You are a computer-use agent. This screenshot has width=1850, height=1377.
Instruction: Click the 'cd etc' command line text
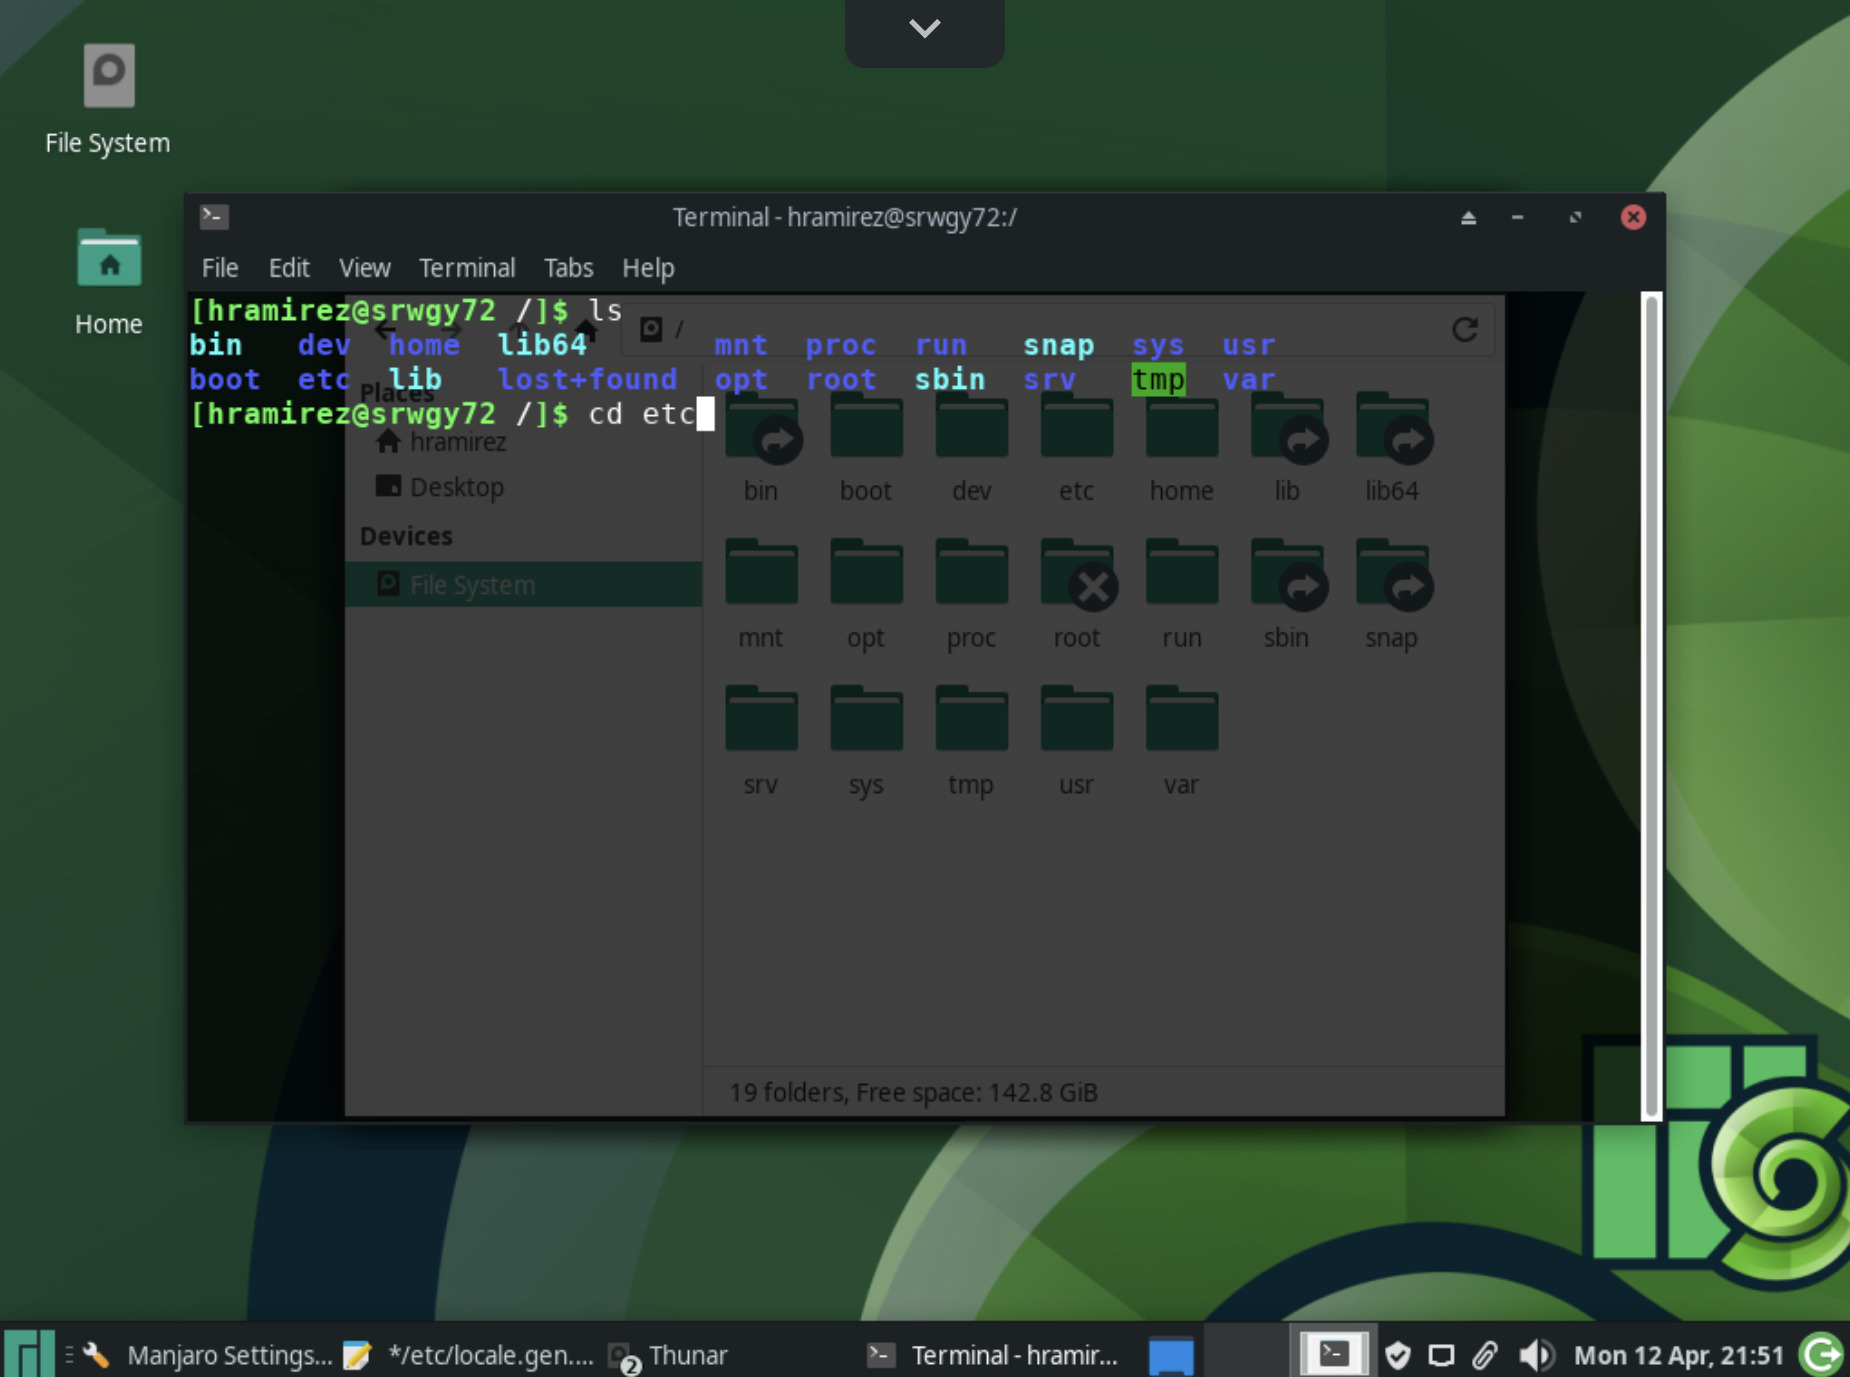[x=641, y=413]
